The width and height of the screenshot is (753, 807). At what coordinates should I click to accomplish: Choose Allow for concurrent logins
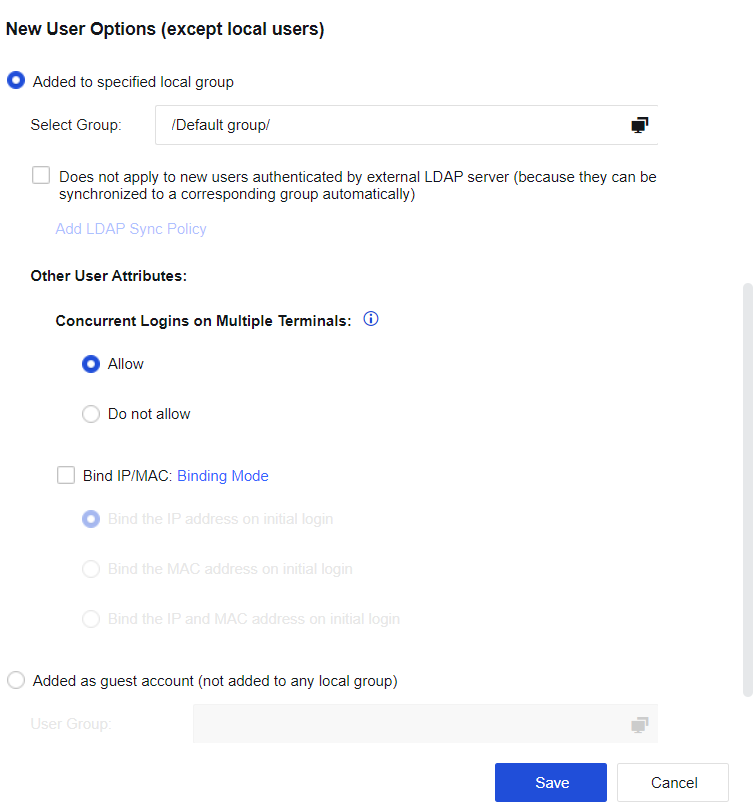tap(91, 364)
